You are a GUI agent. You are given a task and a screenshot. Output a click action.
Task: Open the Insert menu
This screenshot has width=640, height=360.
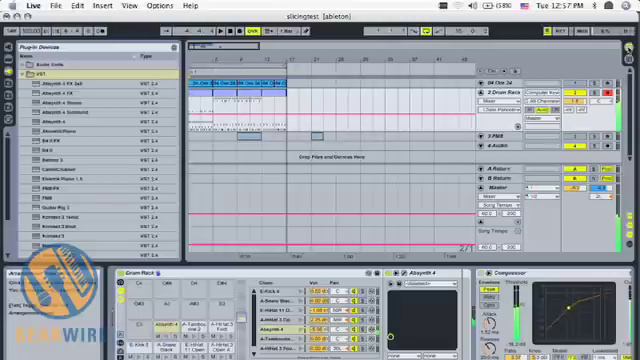(x=102, y=6)
